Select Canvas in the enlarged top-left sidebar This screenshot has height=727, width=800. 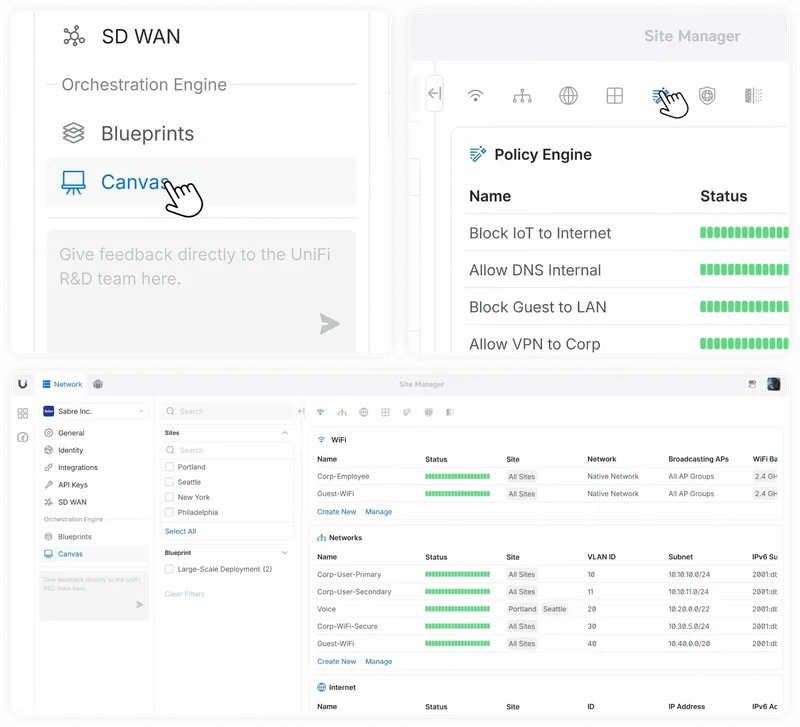pyautogui.click(x=202, y=182)
